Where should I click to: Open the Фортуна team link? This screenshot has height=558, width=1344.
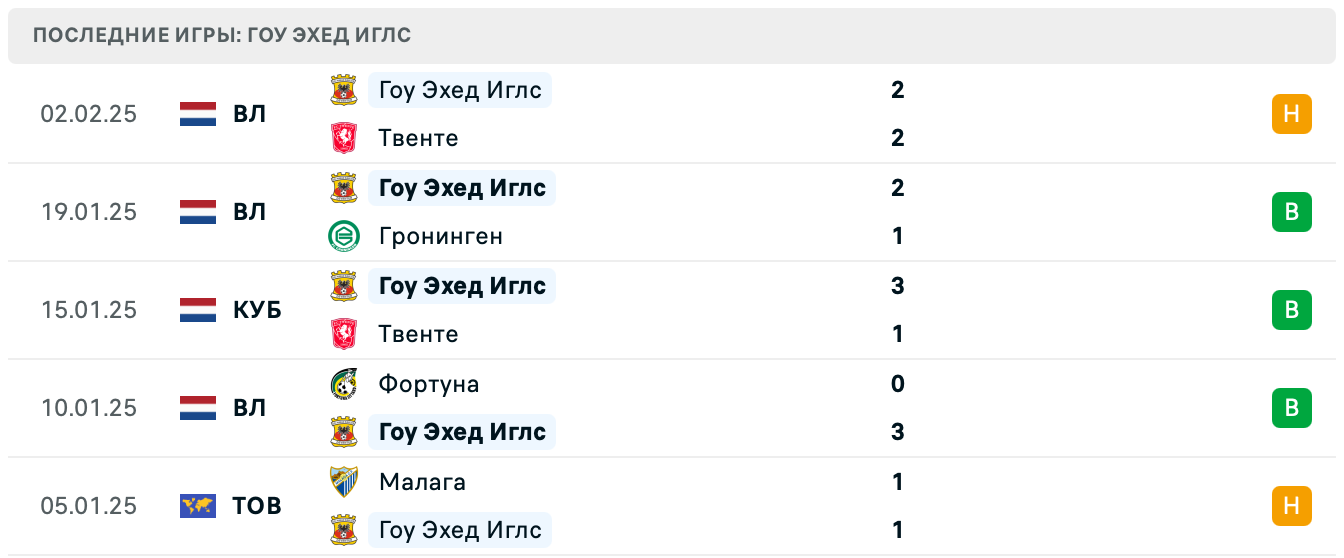[x=429, y=384]
